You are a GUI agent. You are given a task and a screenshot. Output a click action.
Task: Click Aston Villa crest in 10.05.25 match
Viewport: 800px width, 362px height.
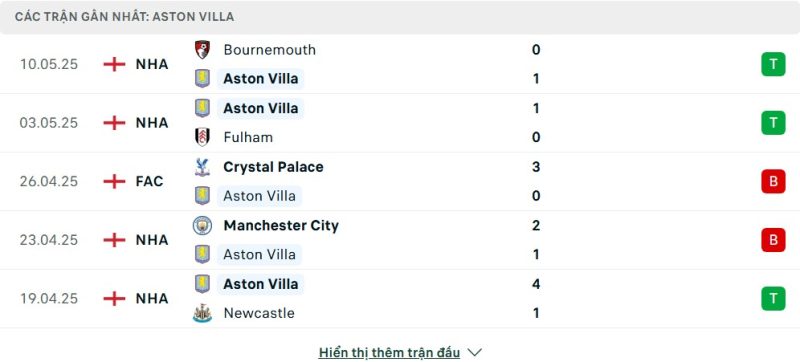click(x=202, y=79)
